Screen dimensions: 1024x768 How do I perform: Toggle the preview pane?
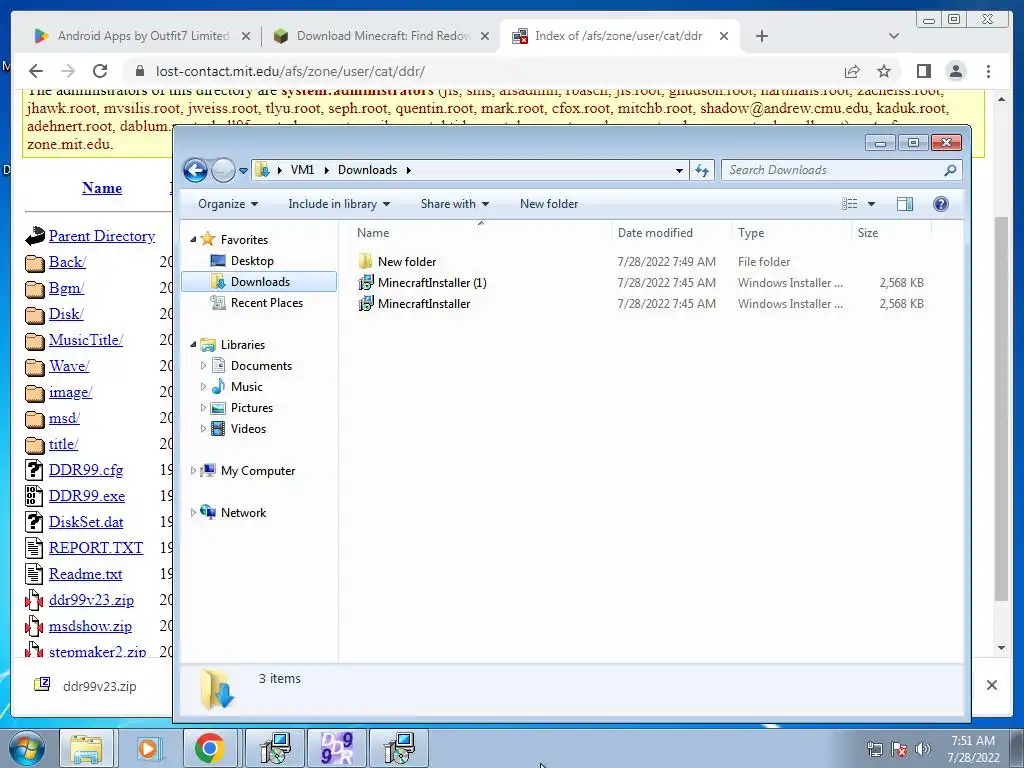point(904,204)
